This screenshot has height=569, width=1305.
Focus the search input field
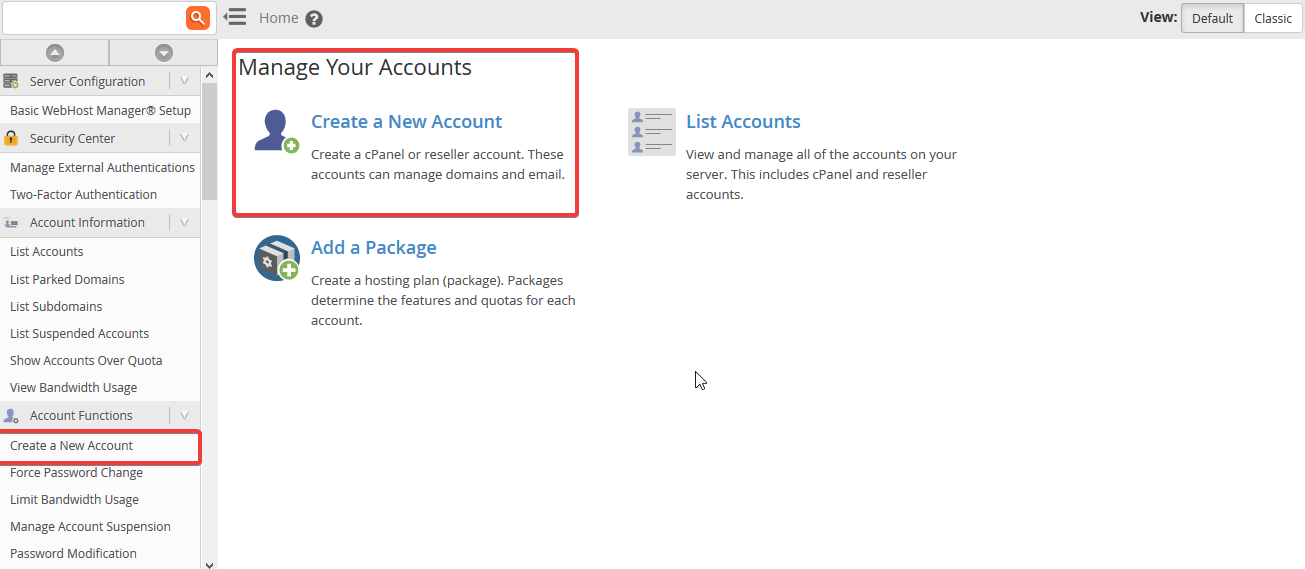[94, 17]
